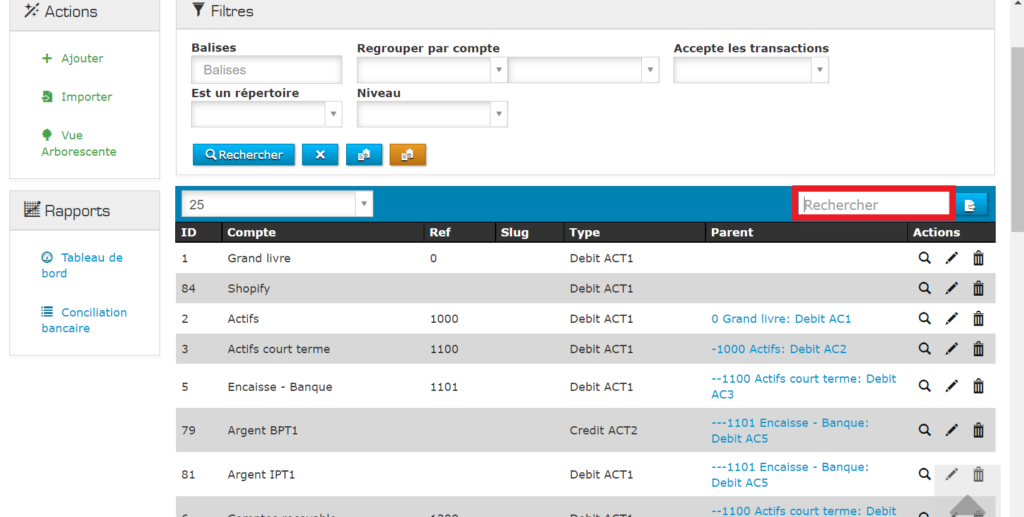Click the Rechercher table search field

click(873, 205)
